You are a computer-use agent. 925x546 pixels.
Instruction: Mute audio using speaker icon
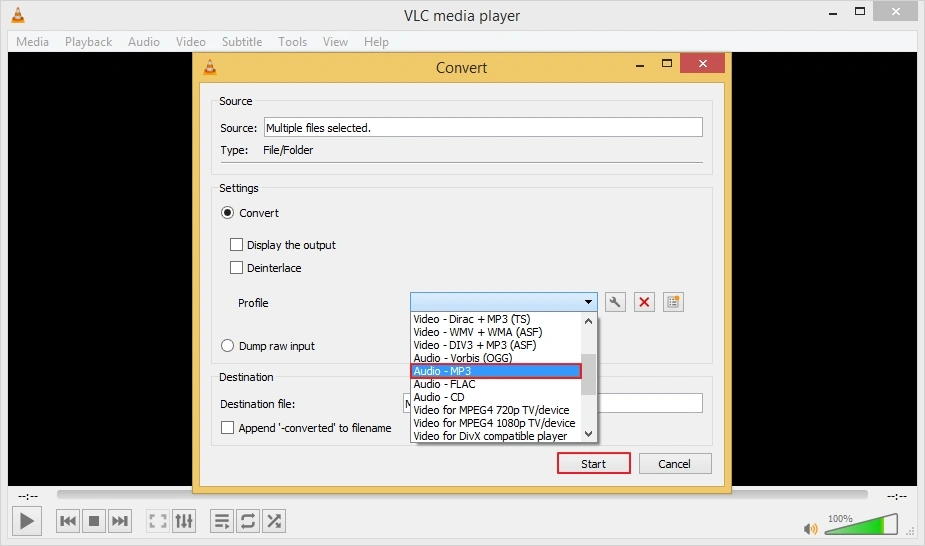811,528
